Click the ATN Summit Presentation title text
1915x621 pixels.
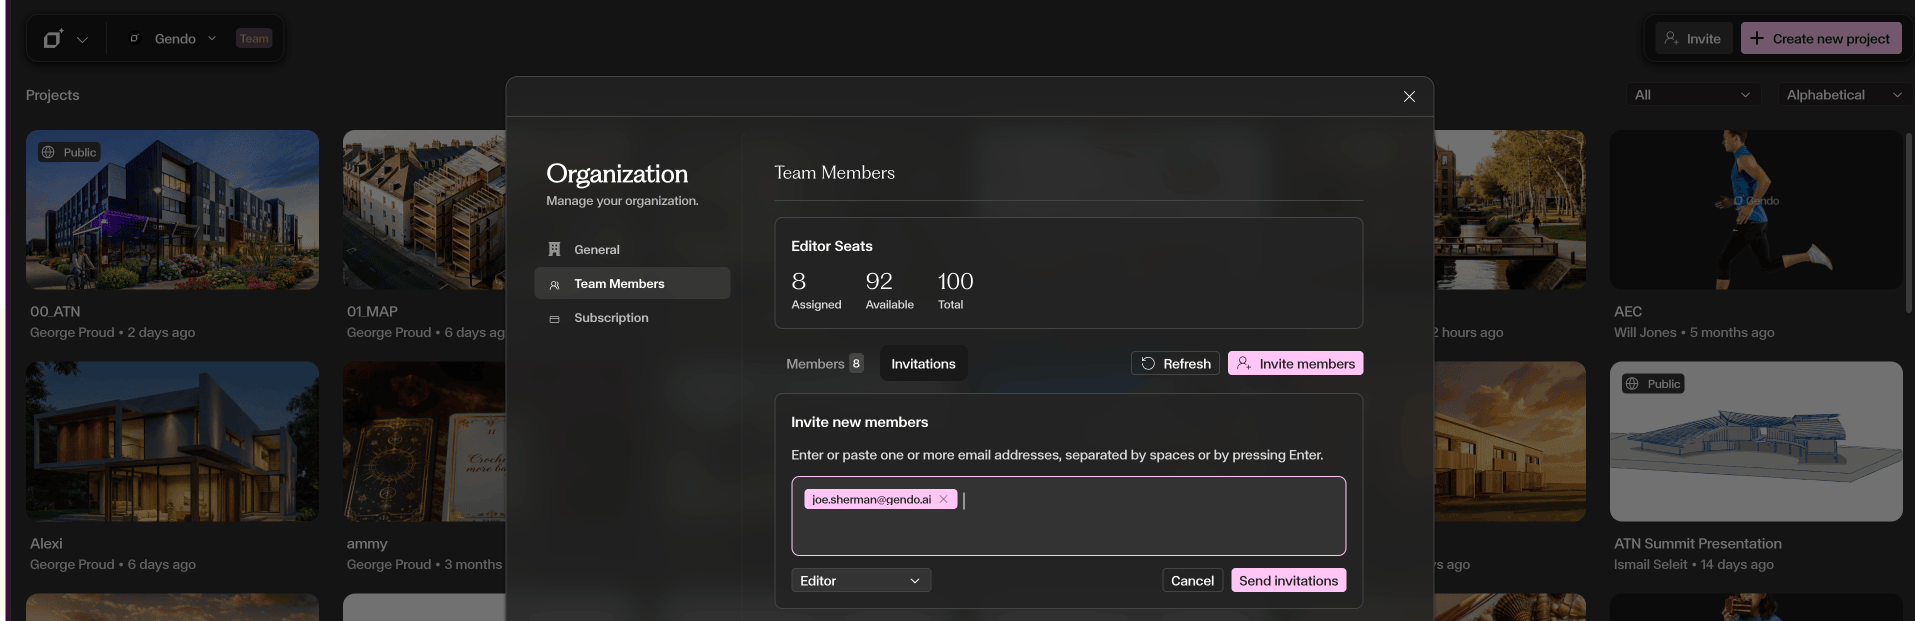1697,544
